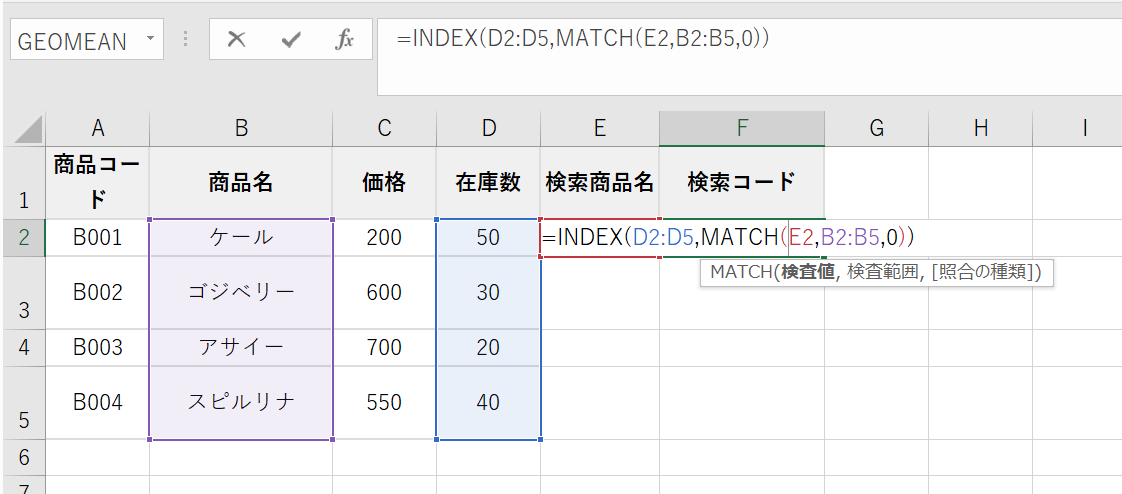Select column F header
Screen dimensions: 1122x494
pyautogui.click(x=741, y=128)
